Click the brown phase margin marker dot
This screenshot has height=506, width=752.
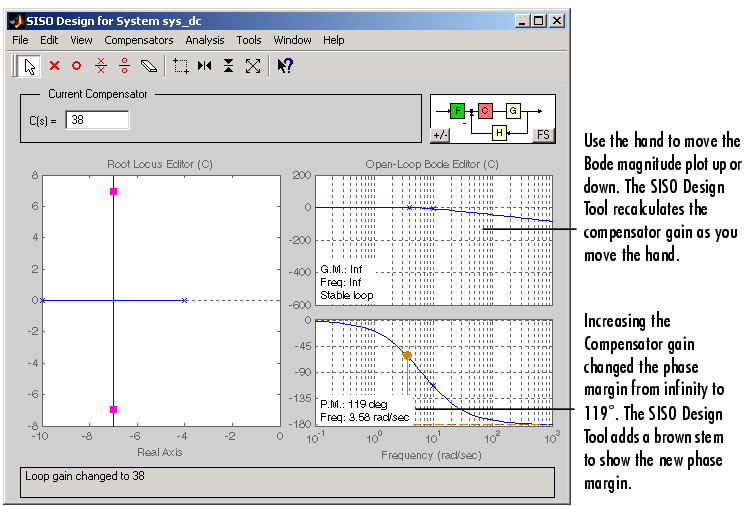(x=407, y=355)
